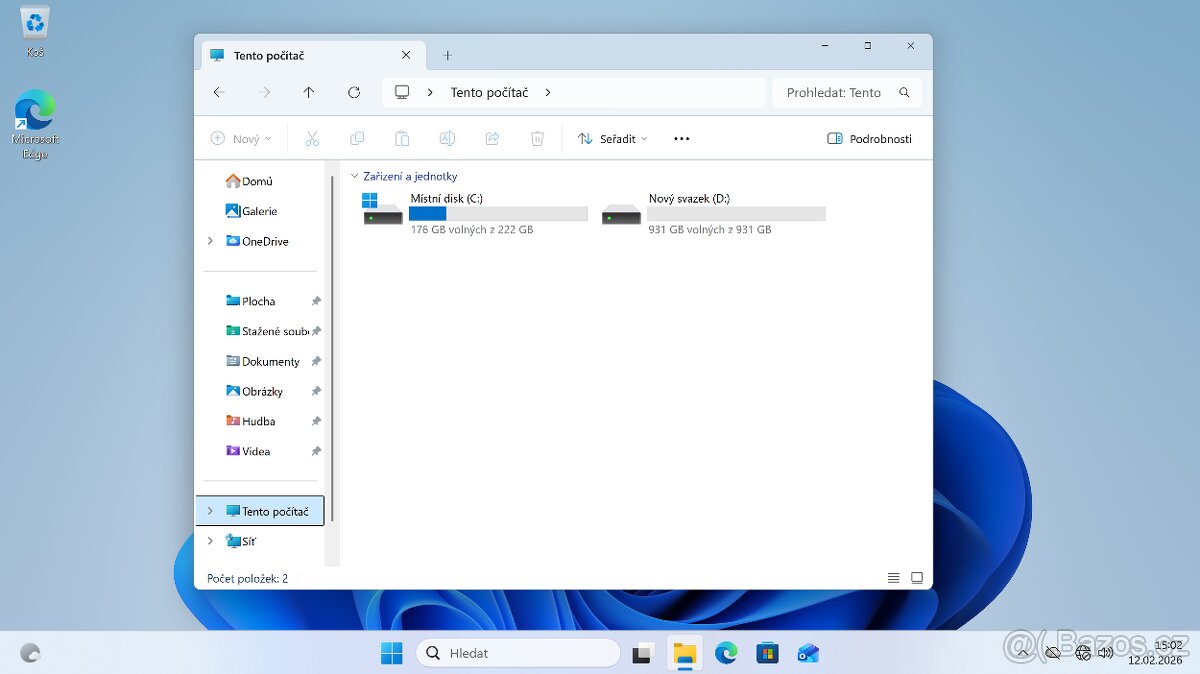This screenshot has height=674, width=1200.
Task: Click the Refresh icon in navigation bar
Action: [x=354, y=92]
